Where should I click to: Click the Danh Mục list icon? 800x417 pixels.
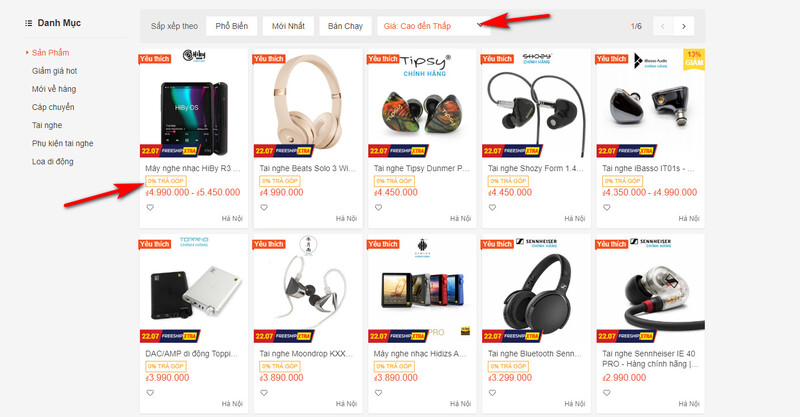29,23
